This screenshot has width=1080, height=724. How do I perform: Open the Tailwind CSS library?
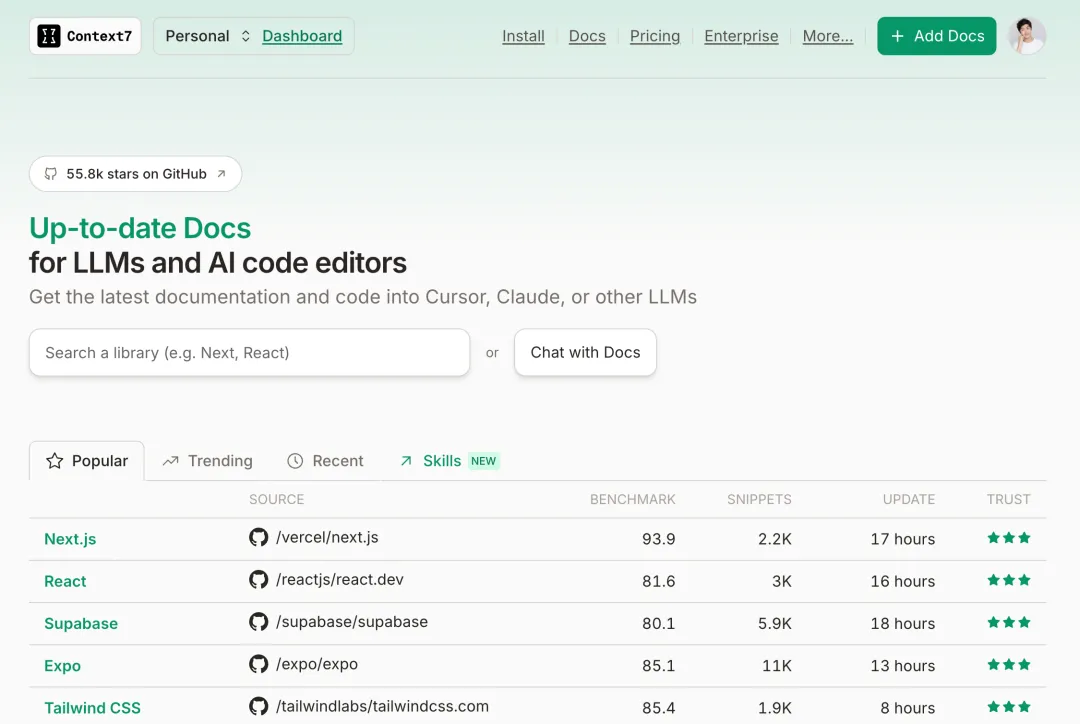(92, 707)
